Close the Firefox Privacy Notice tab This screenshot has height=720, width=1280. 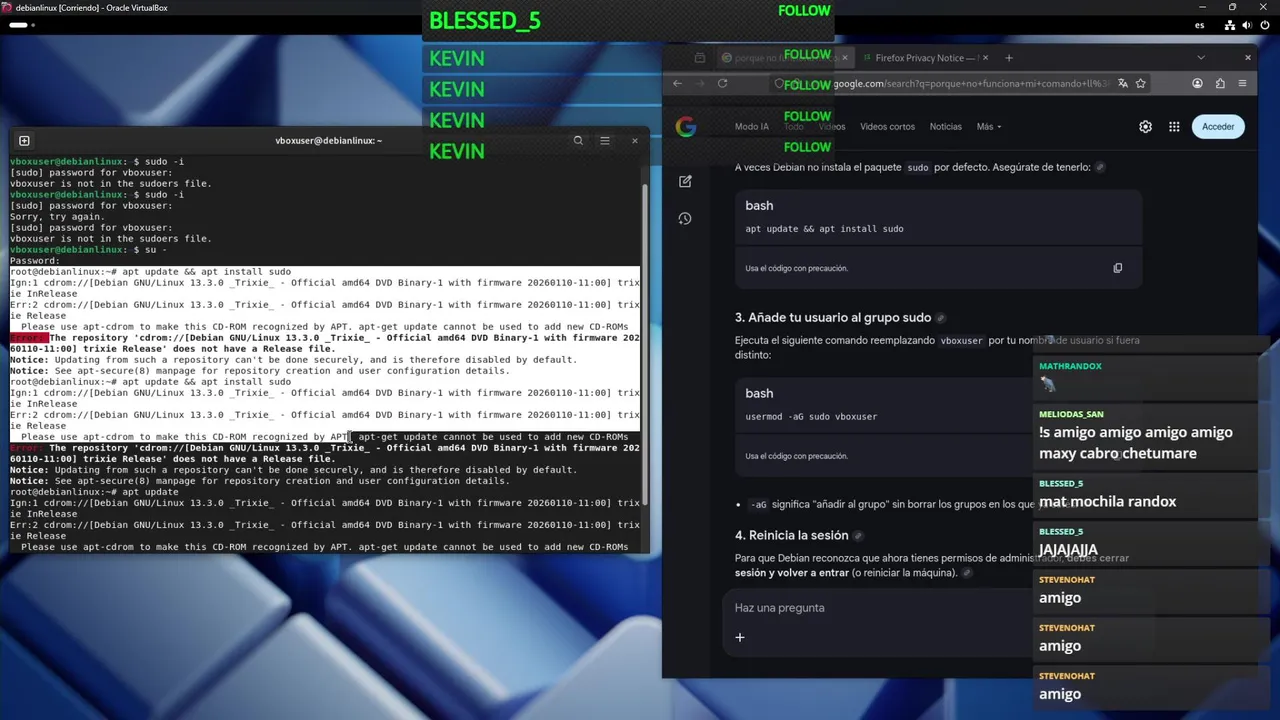pyautogui.click(x=985, y=58)
